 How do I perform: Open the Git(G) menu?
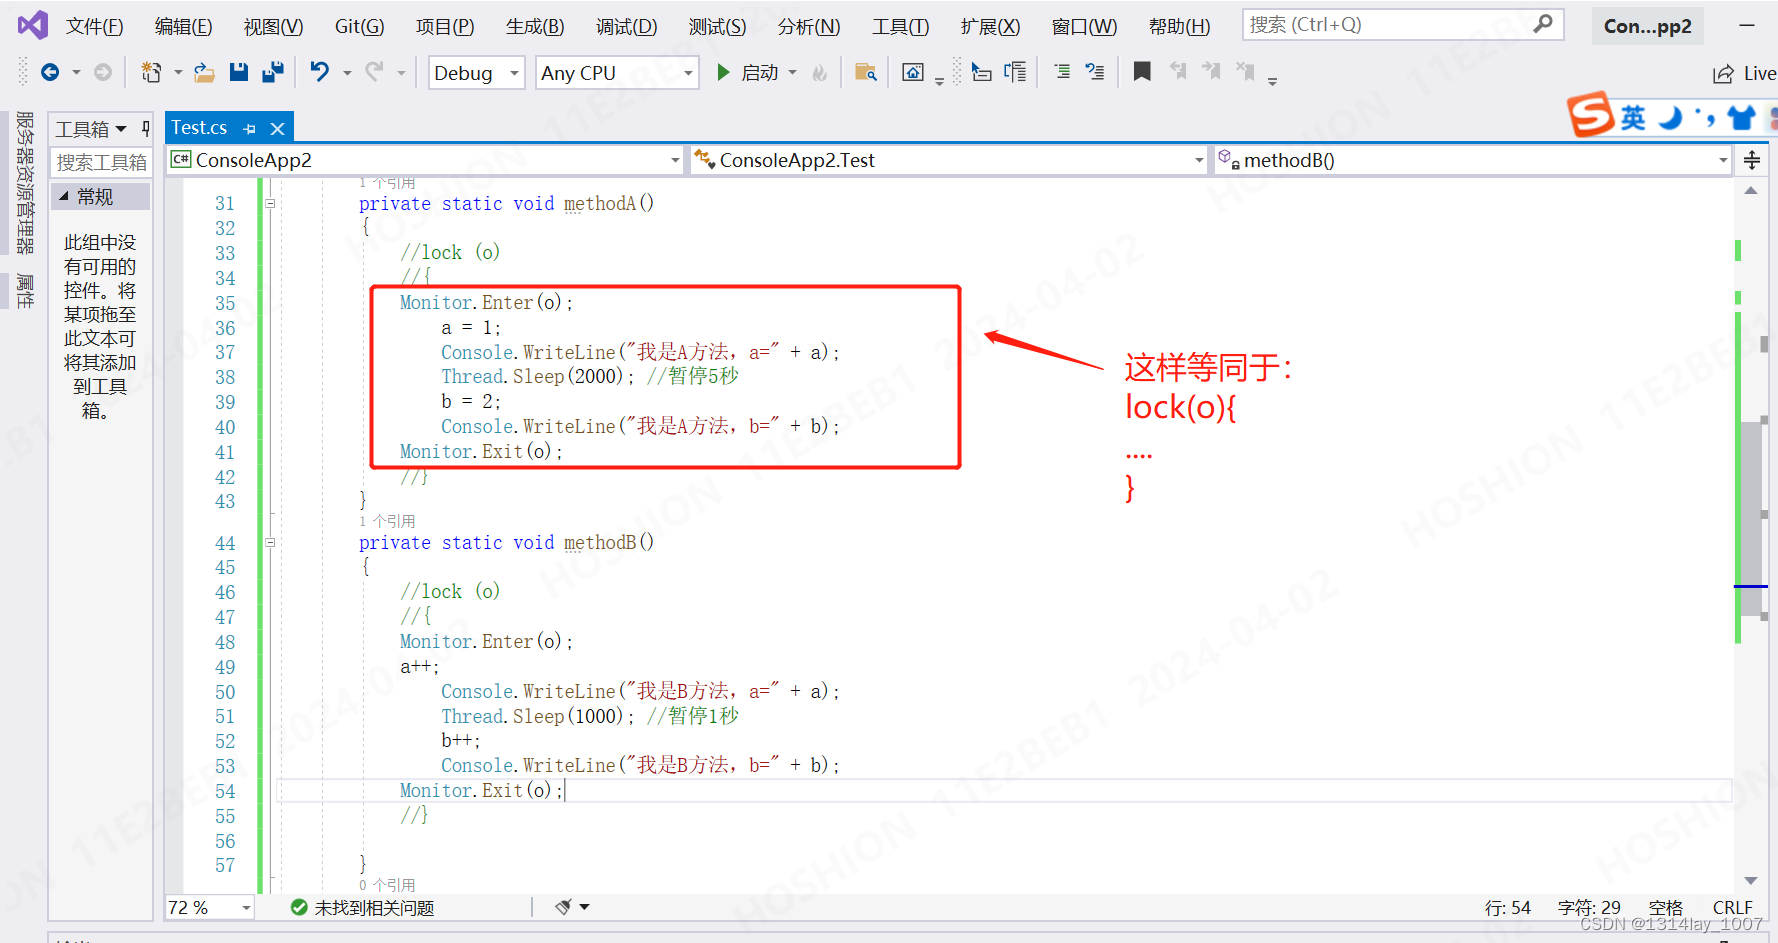coord(359,26)
